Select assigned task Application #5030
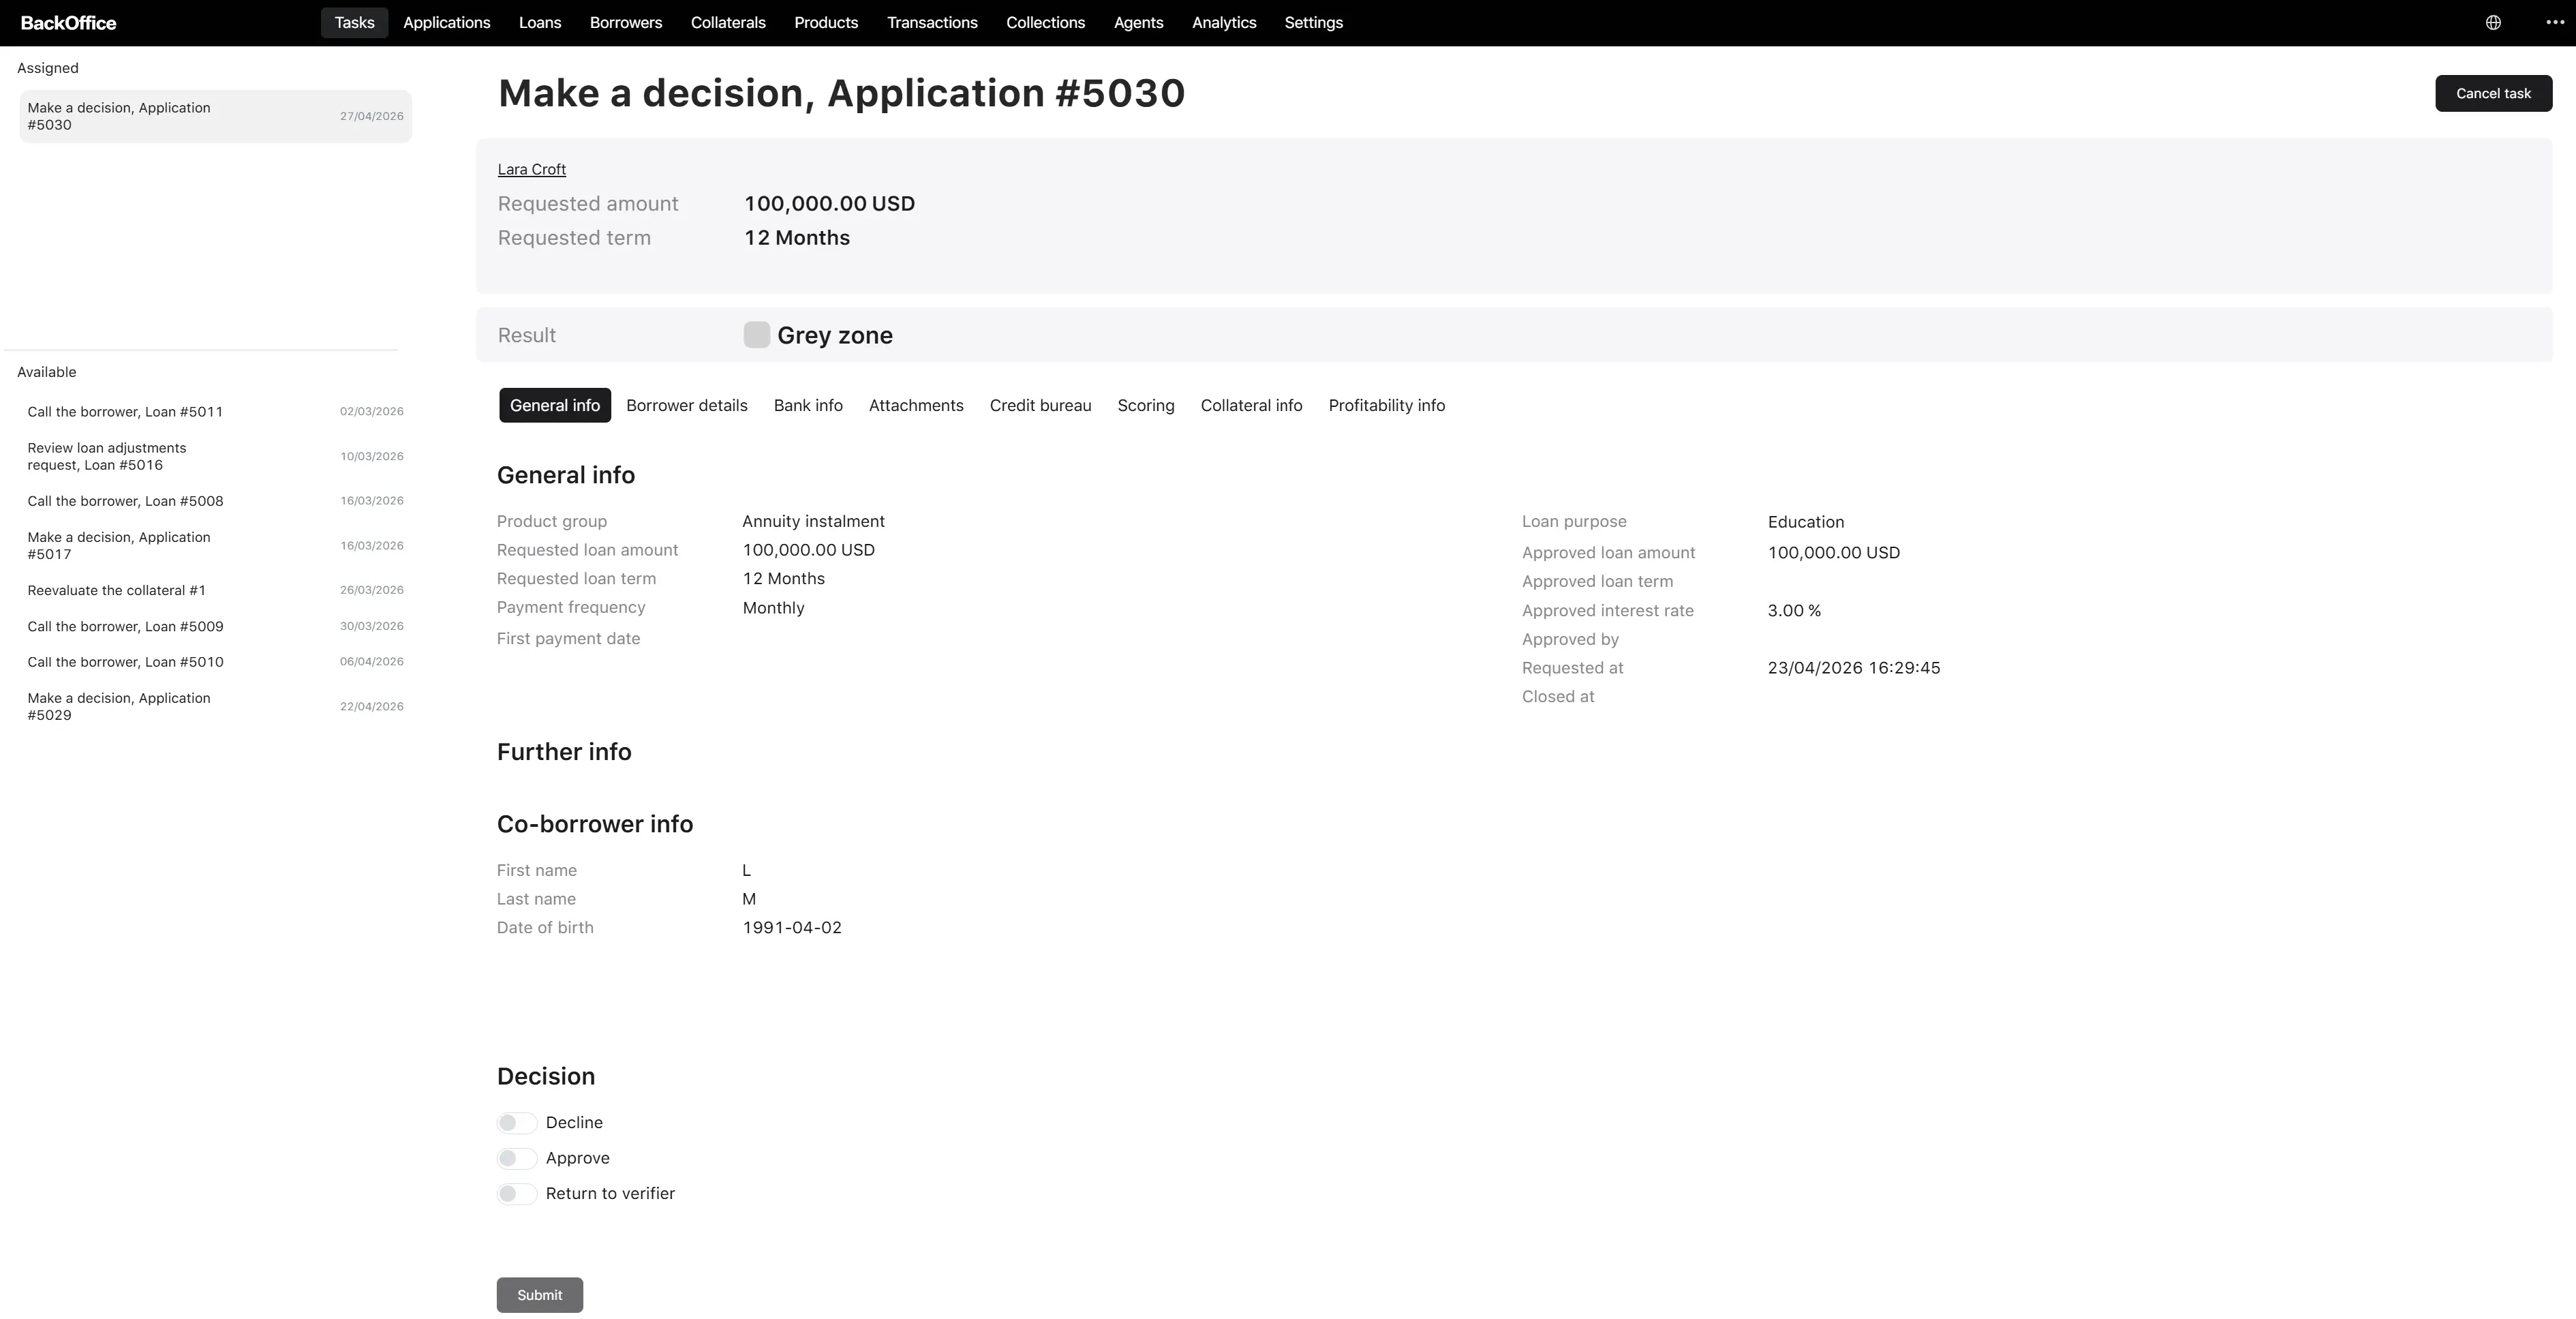The image size is (2576, 1319). [x=215, y=116]
